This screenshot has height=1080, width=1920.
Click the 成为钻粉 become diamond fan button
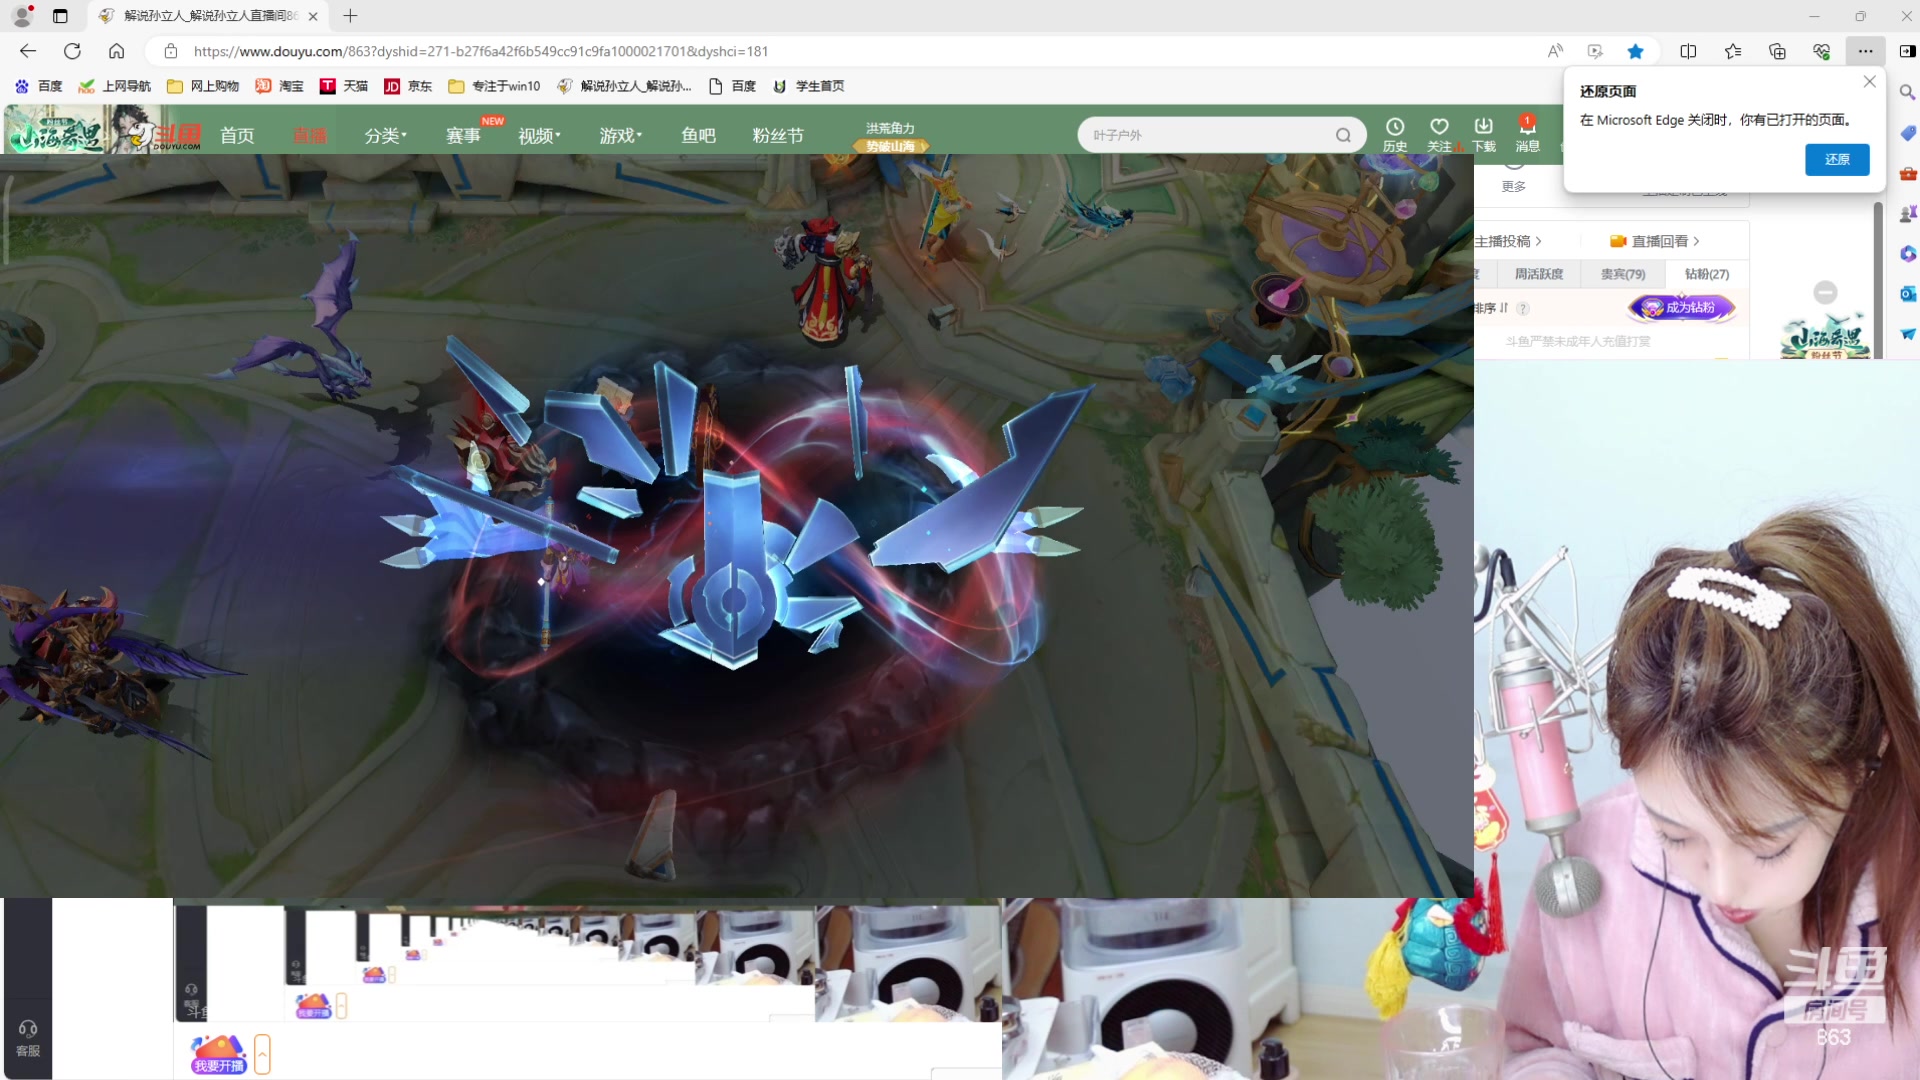tap(1682, 308)
